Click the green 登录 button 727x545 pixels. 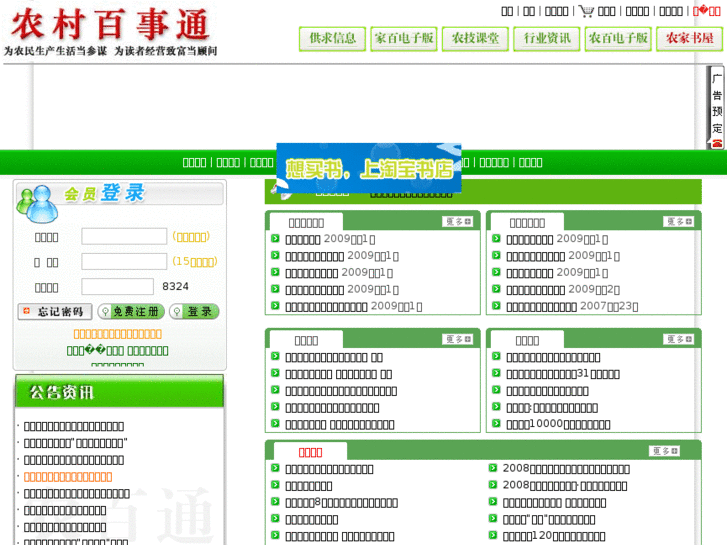pyautogui.click(x=194, y=312)
